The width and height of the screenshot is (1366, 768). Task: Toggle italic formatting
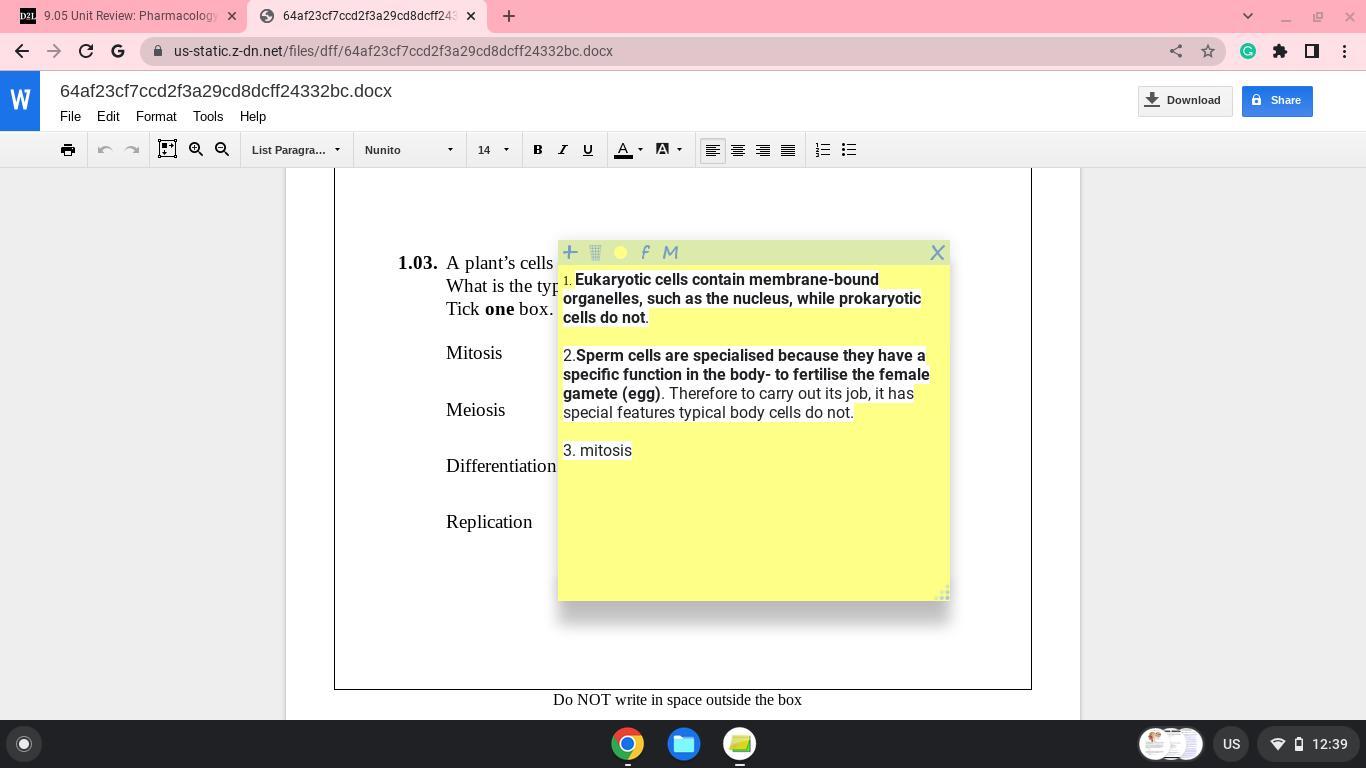point(562,150)
